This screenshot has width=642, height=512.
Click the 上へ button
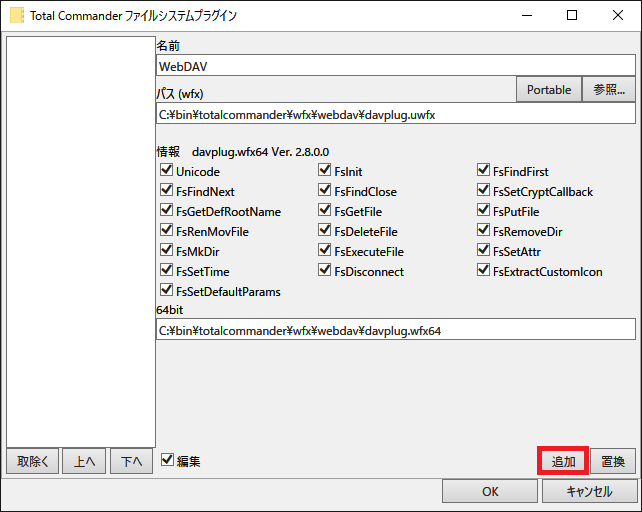[x=84, y=461]
